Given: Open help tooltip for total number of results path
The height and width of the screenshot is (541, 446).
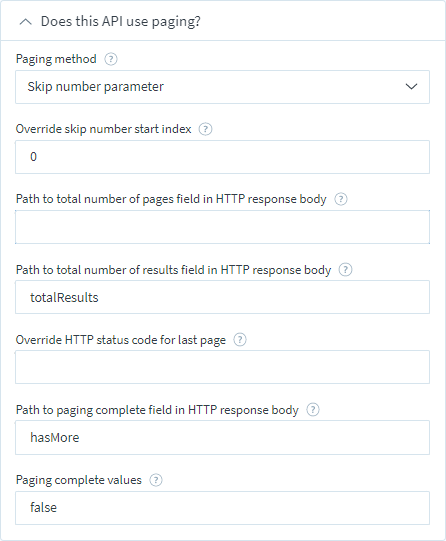Looking at the screenshot, I should click(345, 269).
